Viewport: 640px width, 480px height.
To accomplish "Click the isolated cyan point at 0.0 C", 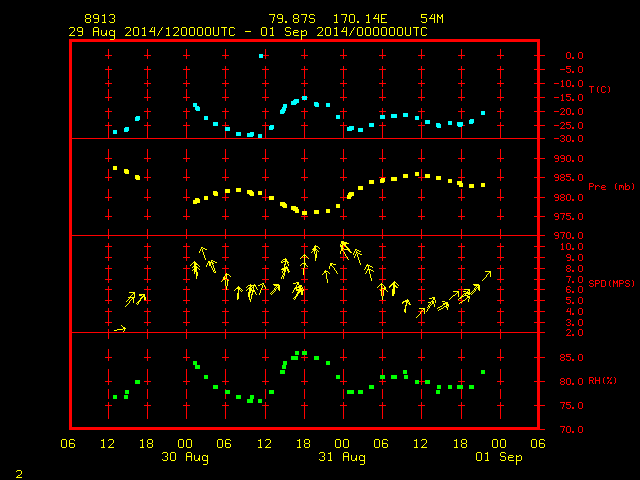I will click(261, 56).
